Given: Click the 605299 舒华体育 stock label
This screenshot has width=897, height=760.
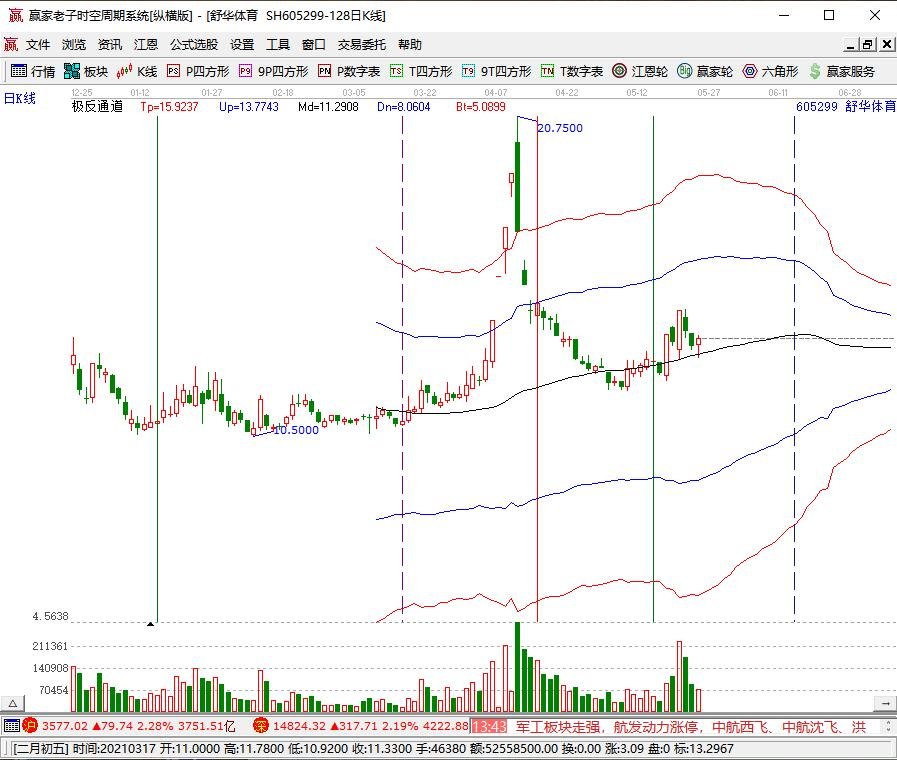Looking at the screenshot, I should [846, 106].
